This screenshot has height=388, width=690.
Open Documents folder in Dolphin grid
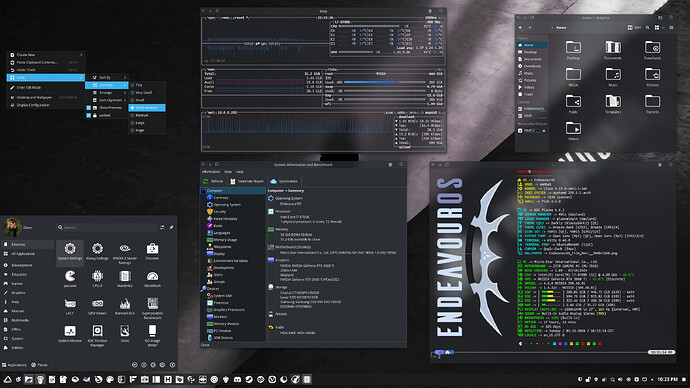click(x=613, y=50)
